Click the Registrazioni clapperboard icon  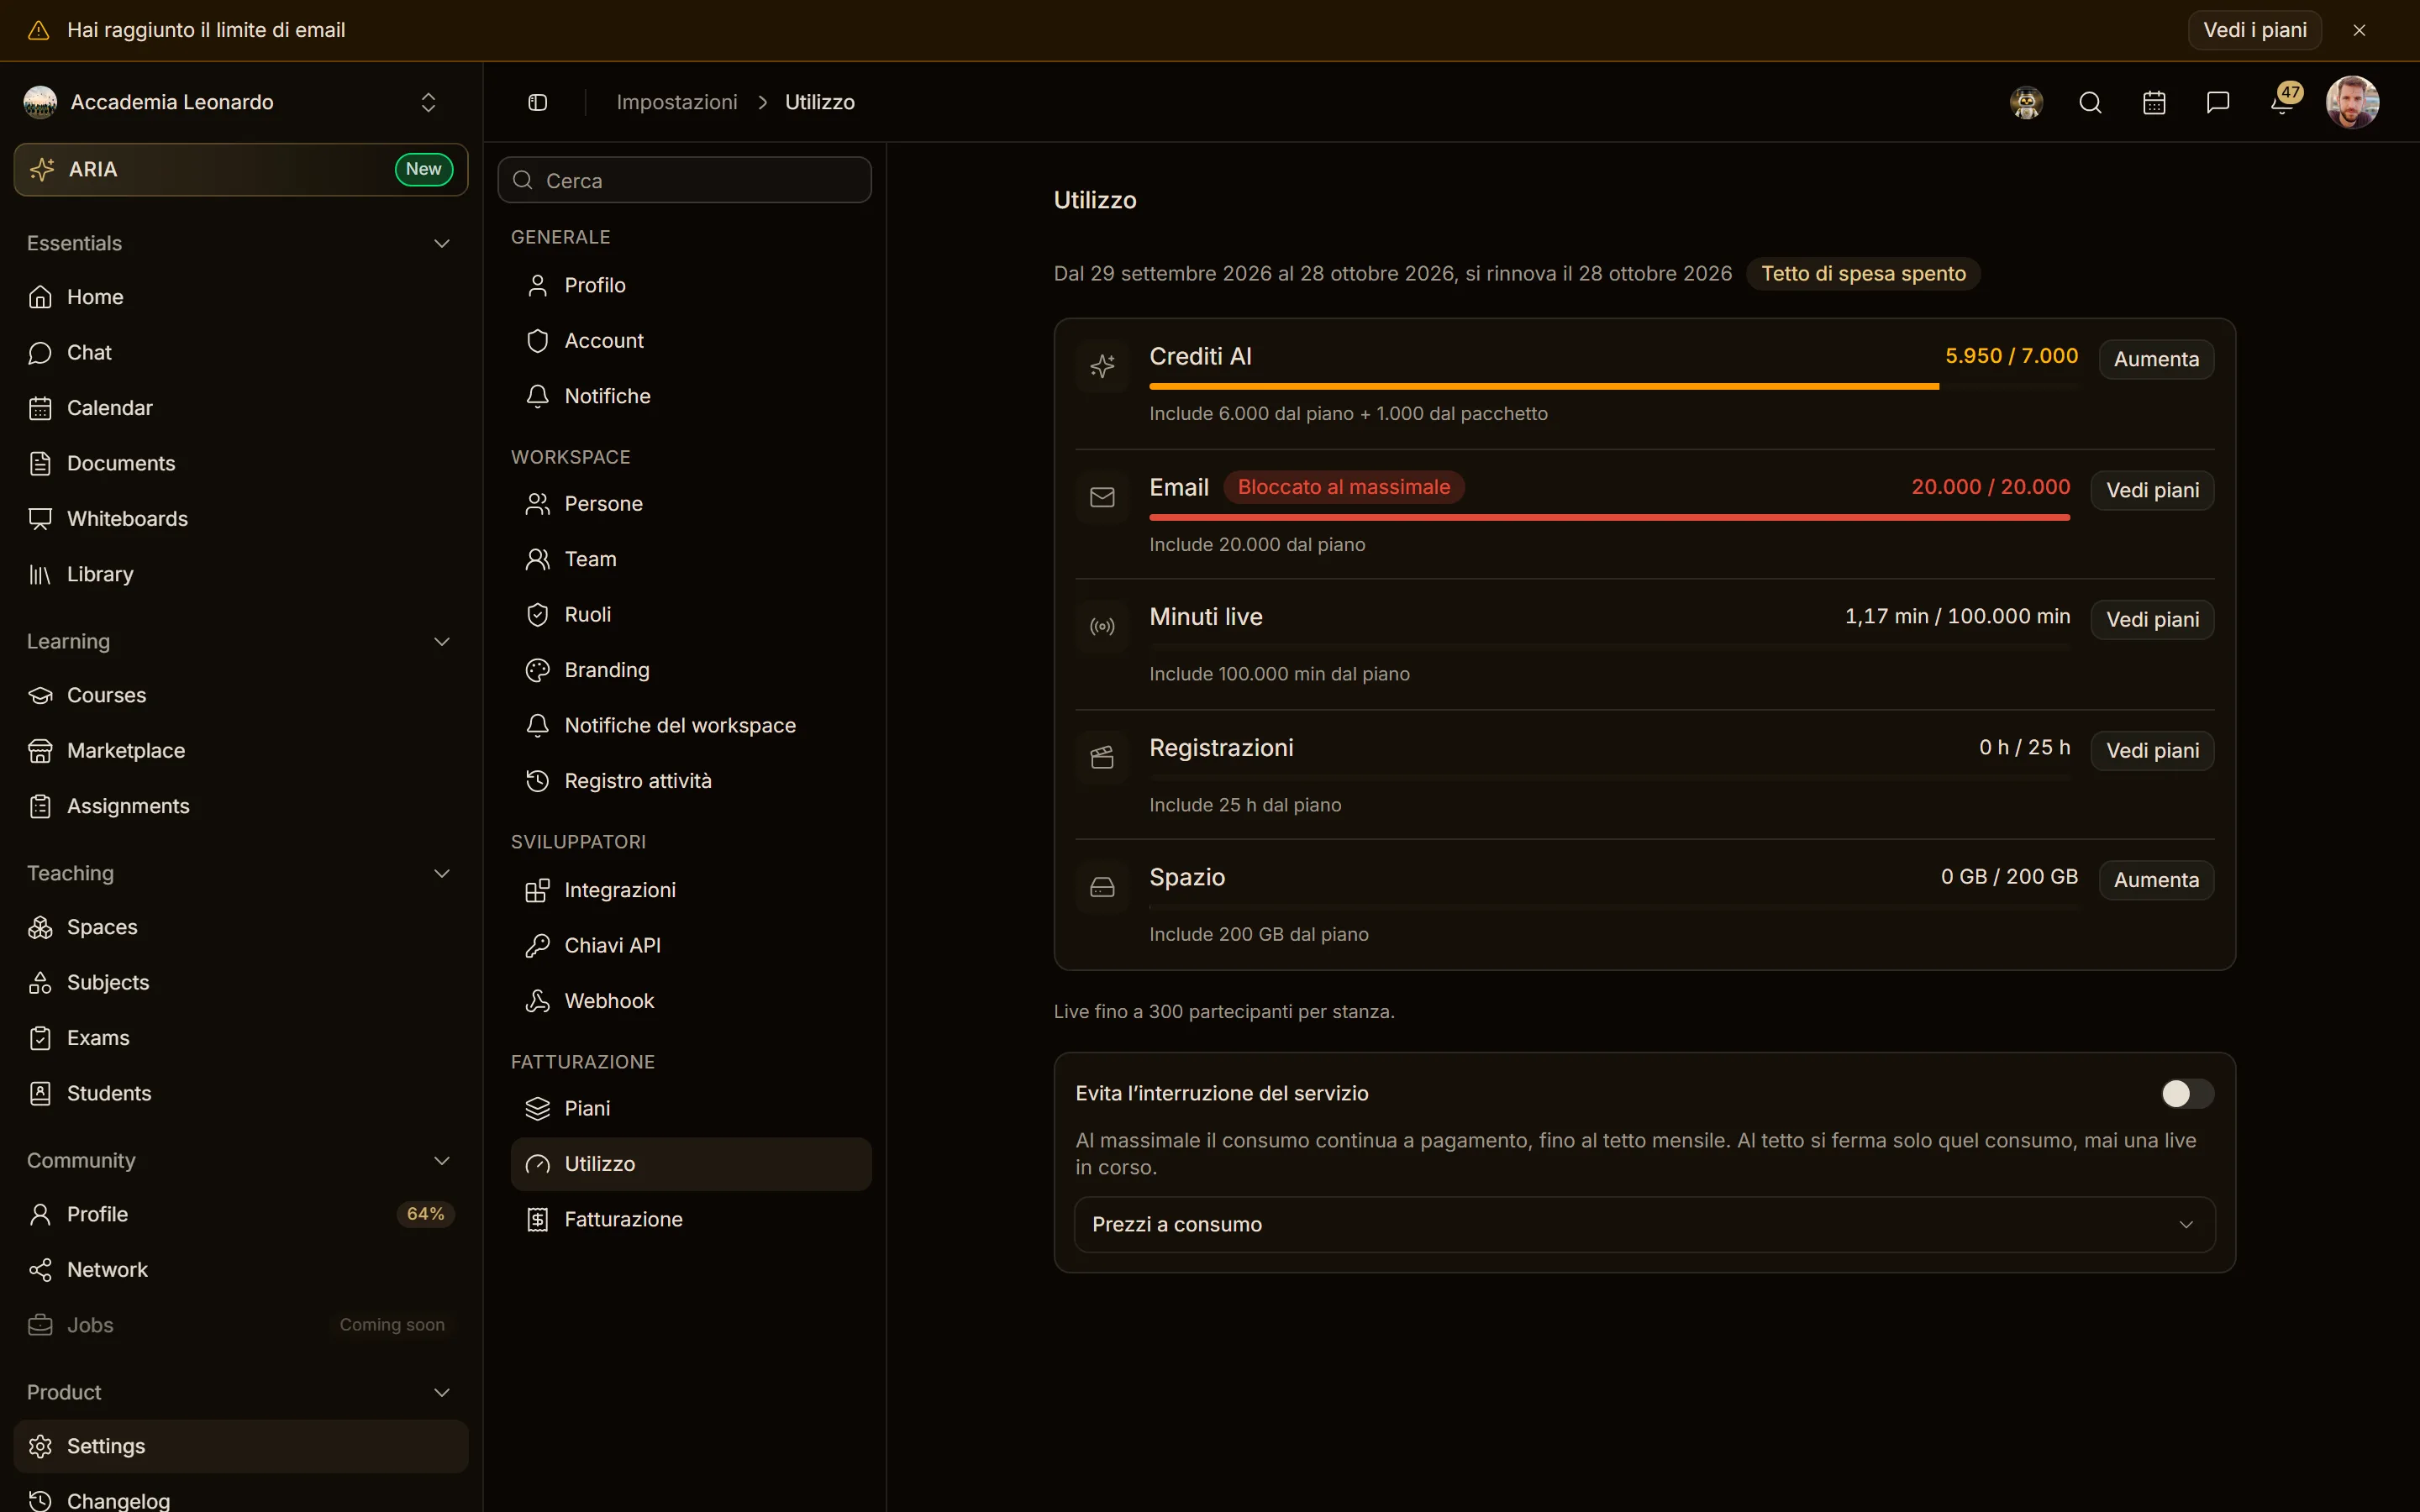pos(1102,757)
